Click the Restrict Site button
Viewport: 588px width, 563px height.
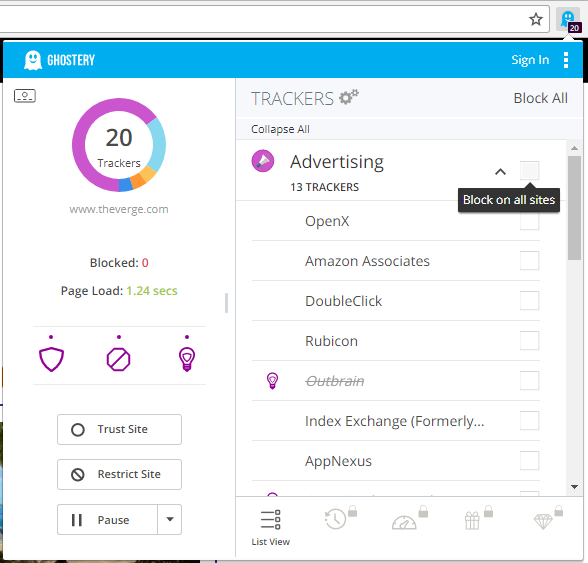click(119, 474)
